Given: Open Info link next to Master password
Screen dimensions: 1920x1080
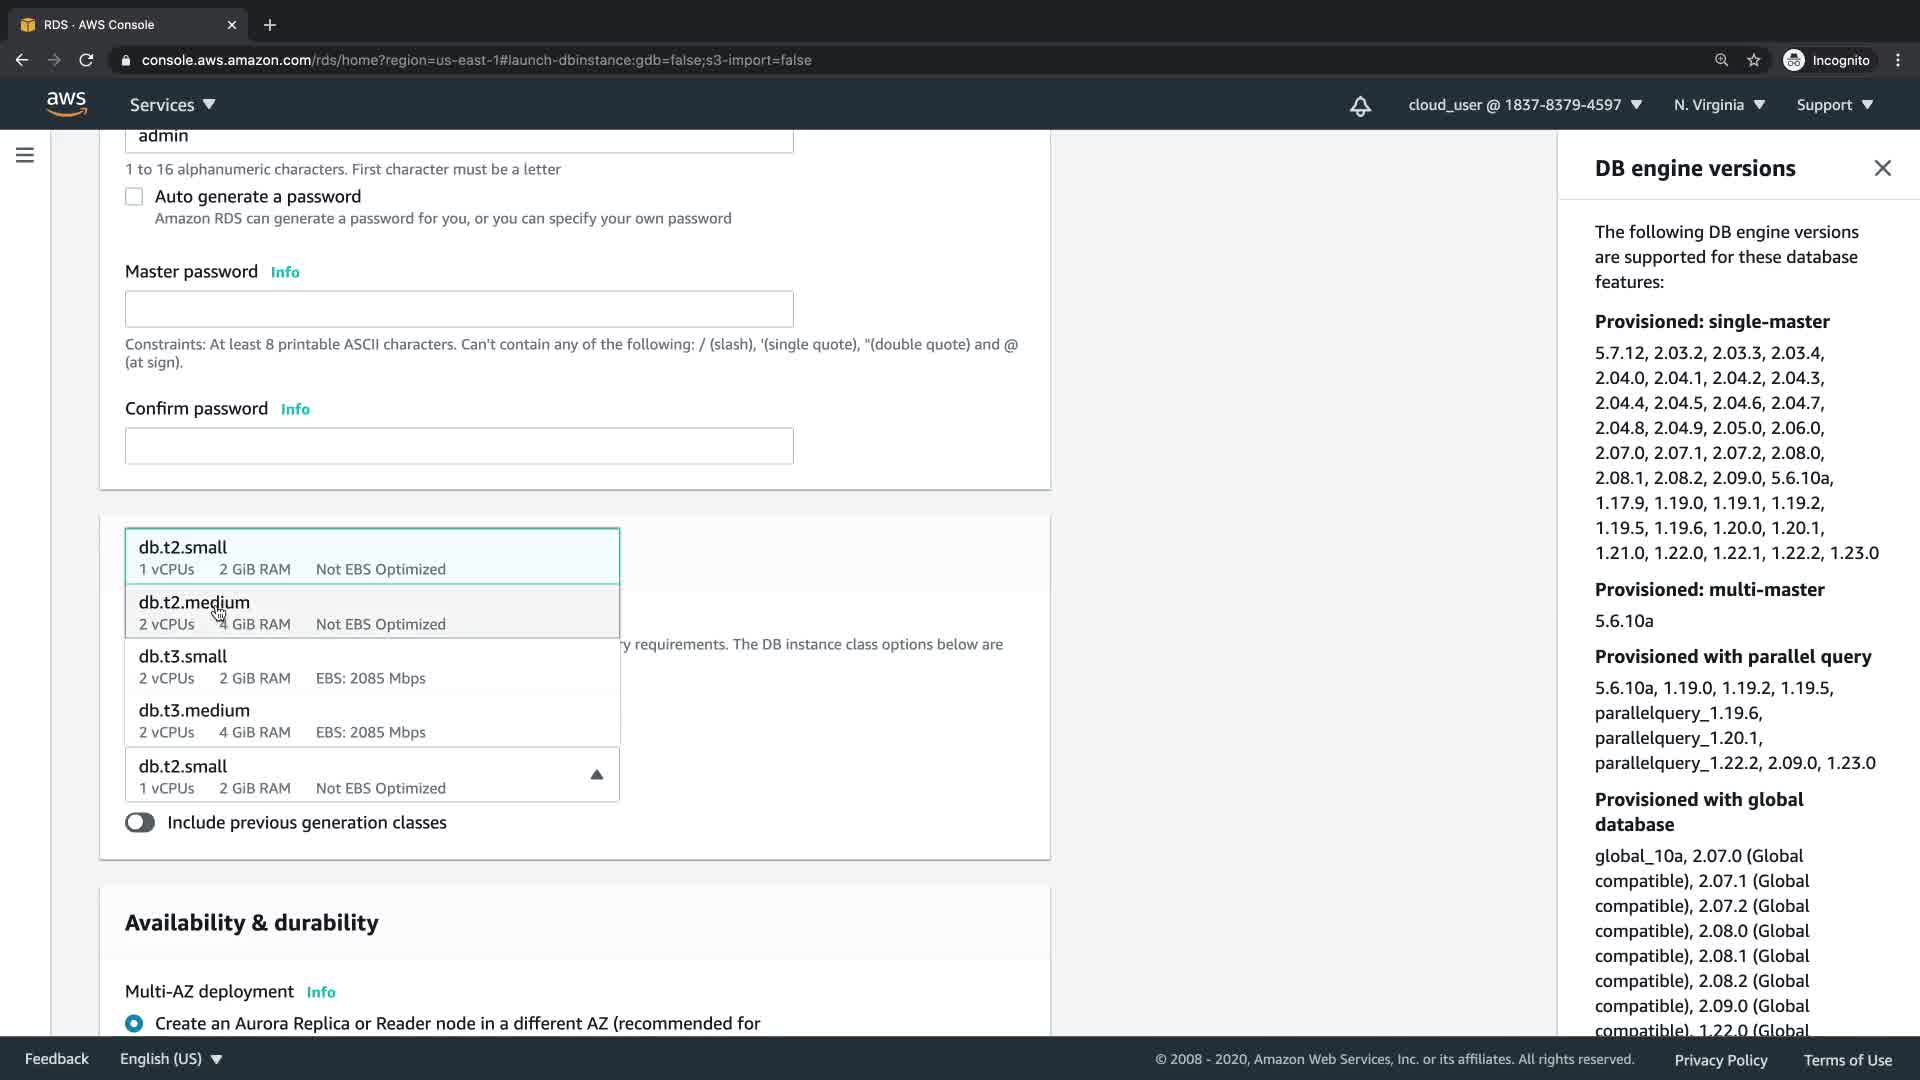Looking at the screenshot, I should [x=285, y=272].
